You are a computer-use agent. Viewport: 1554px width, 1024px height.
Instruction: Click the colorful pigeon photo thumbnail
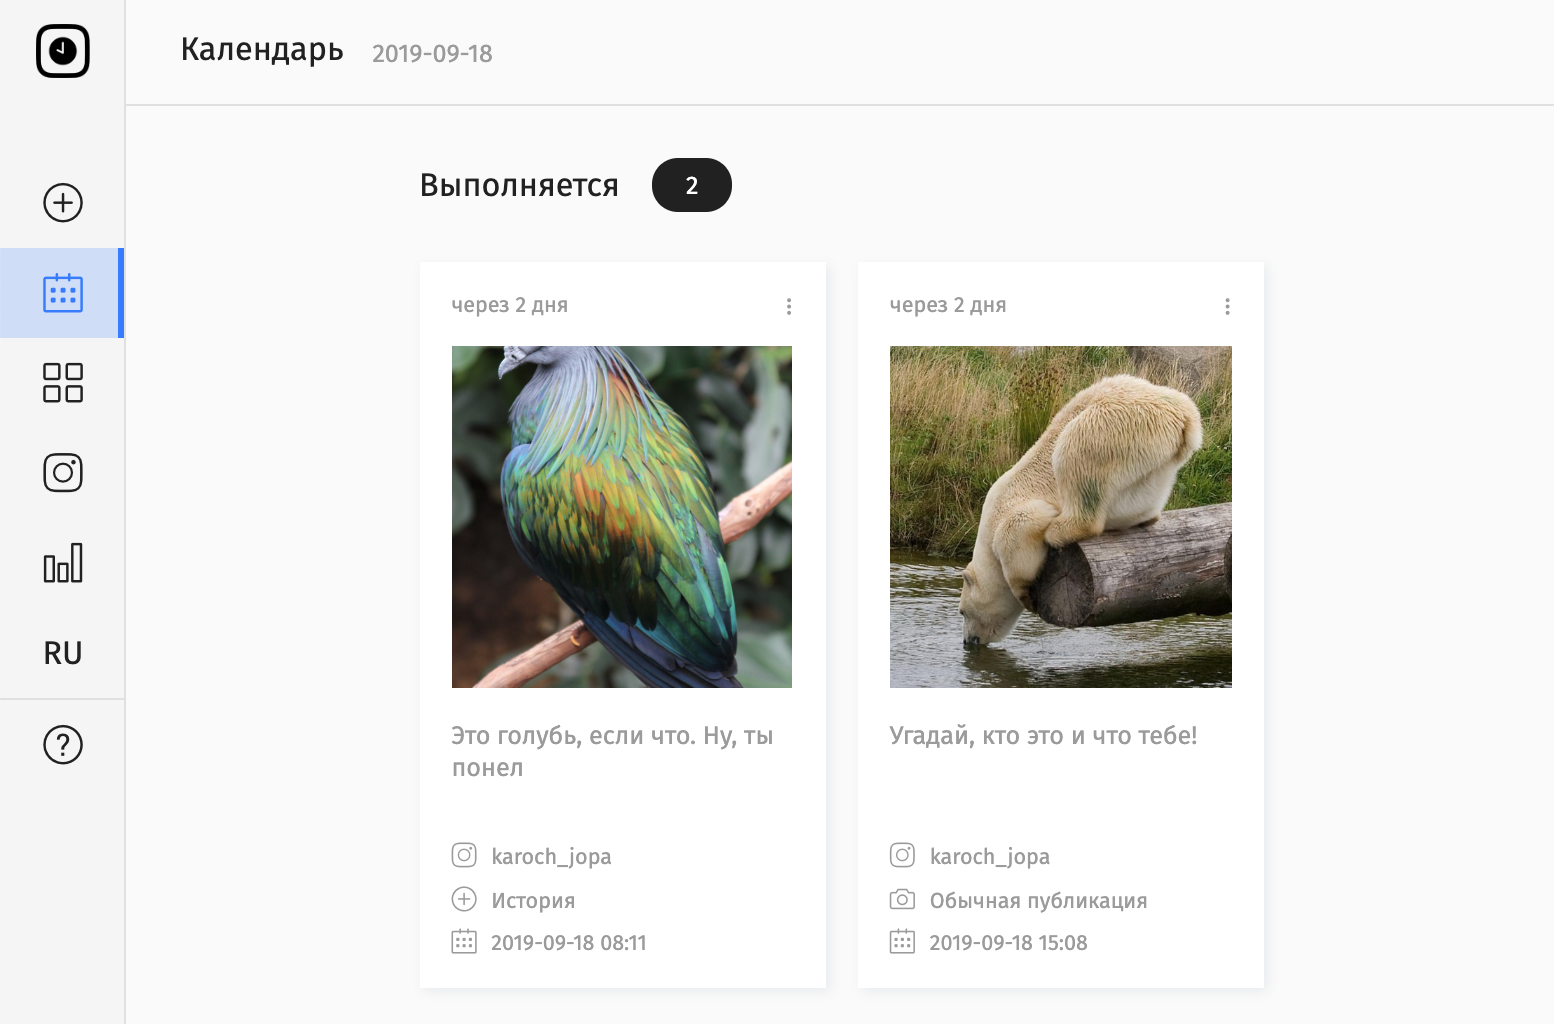[x=622, y=517]
